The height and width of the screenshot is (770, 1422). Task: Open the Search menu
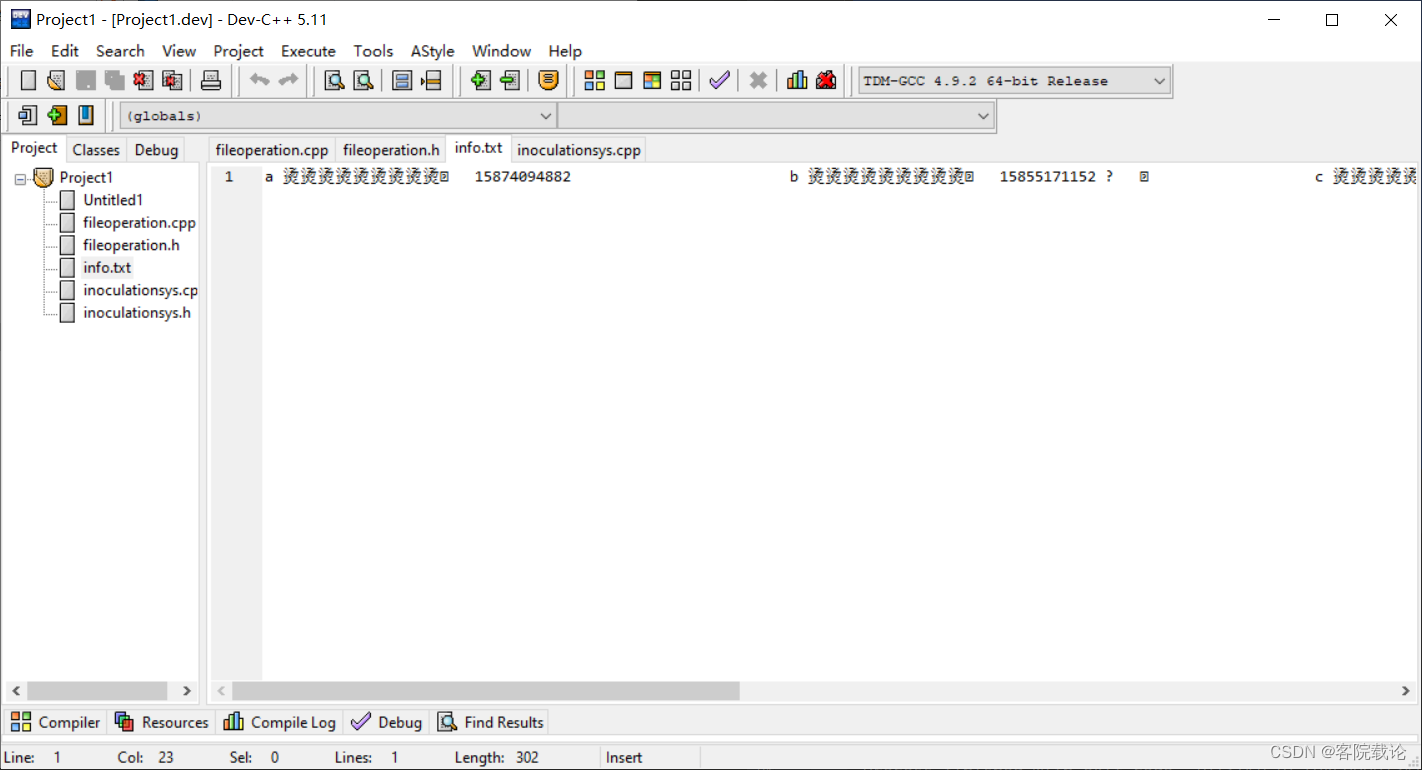120,51
